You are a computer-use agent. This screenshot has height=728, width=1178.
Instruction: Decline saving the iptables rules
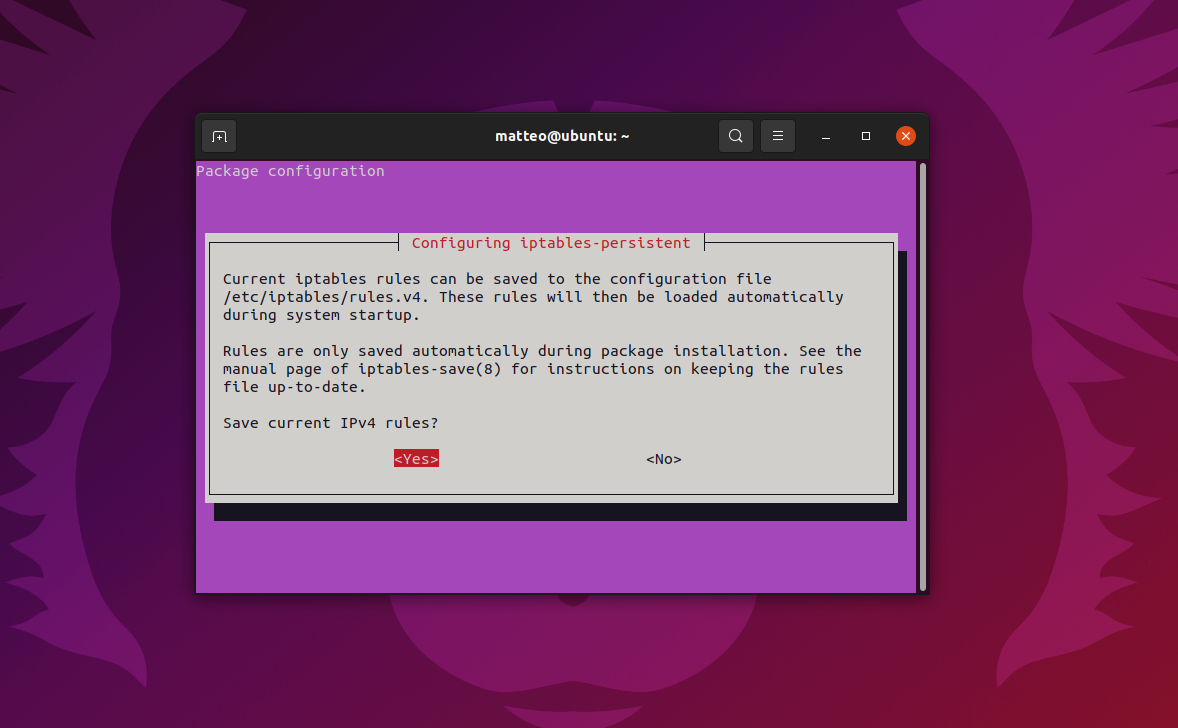pyautogui.click(x=663, y=458)
